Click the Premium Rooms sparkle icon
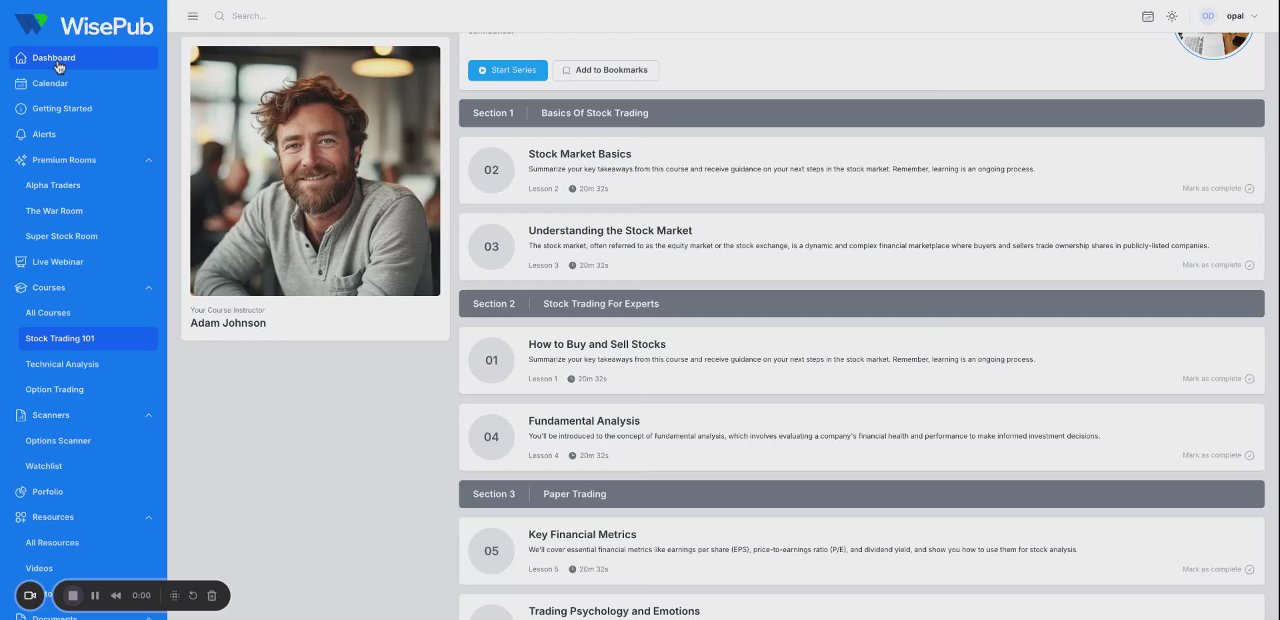Viewport: 1280px width, 620px height. pyautogui.click(x=21, y=160)
